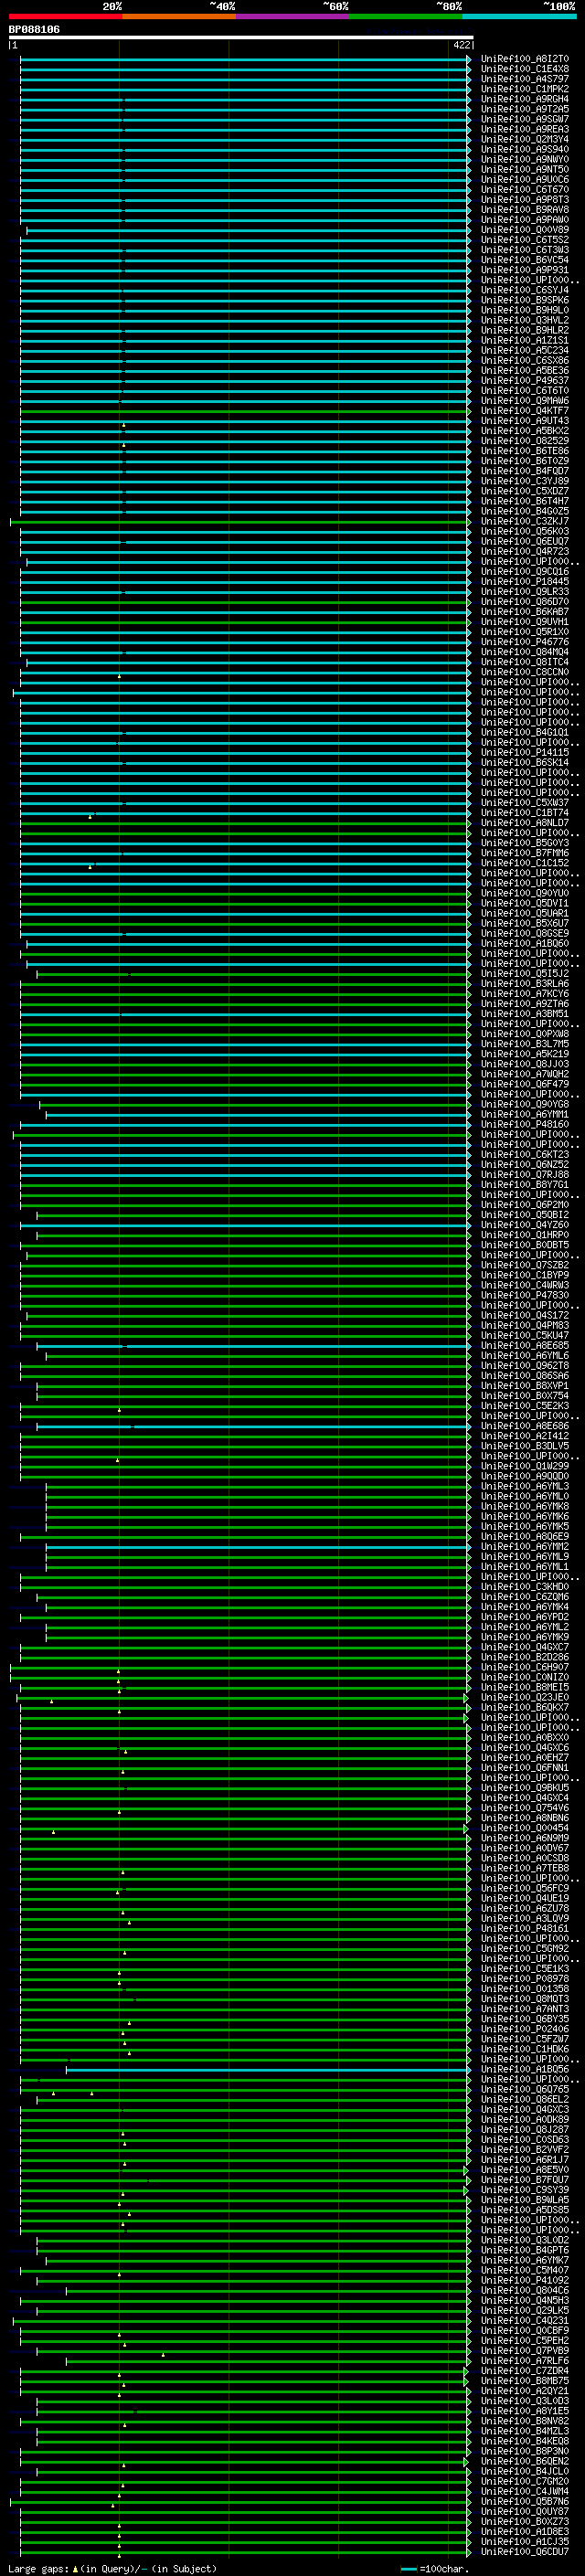
Task: Select the UniRef100_A9S940 label
Action: [x=525, y=149]
